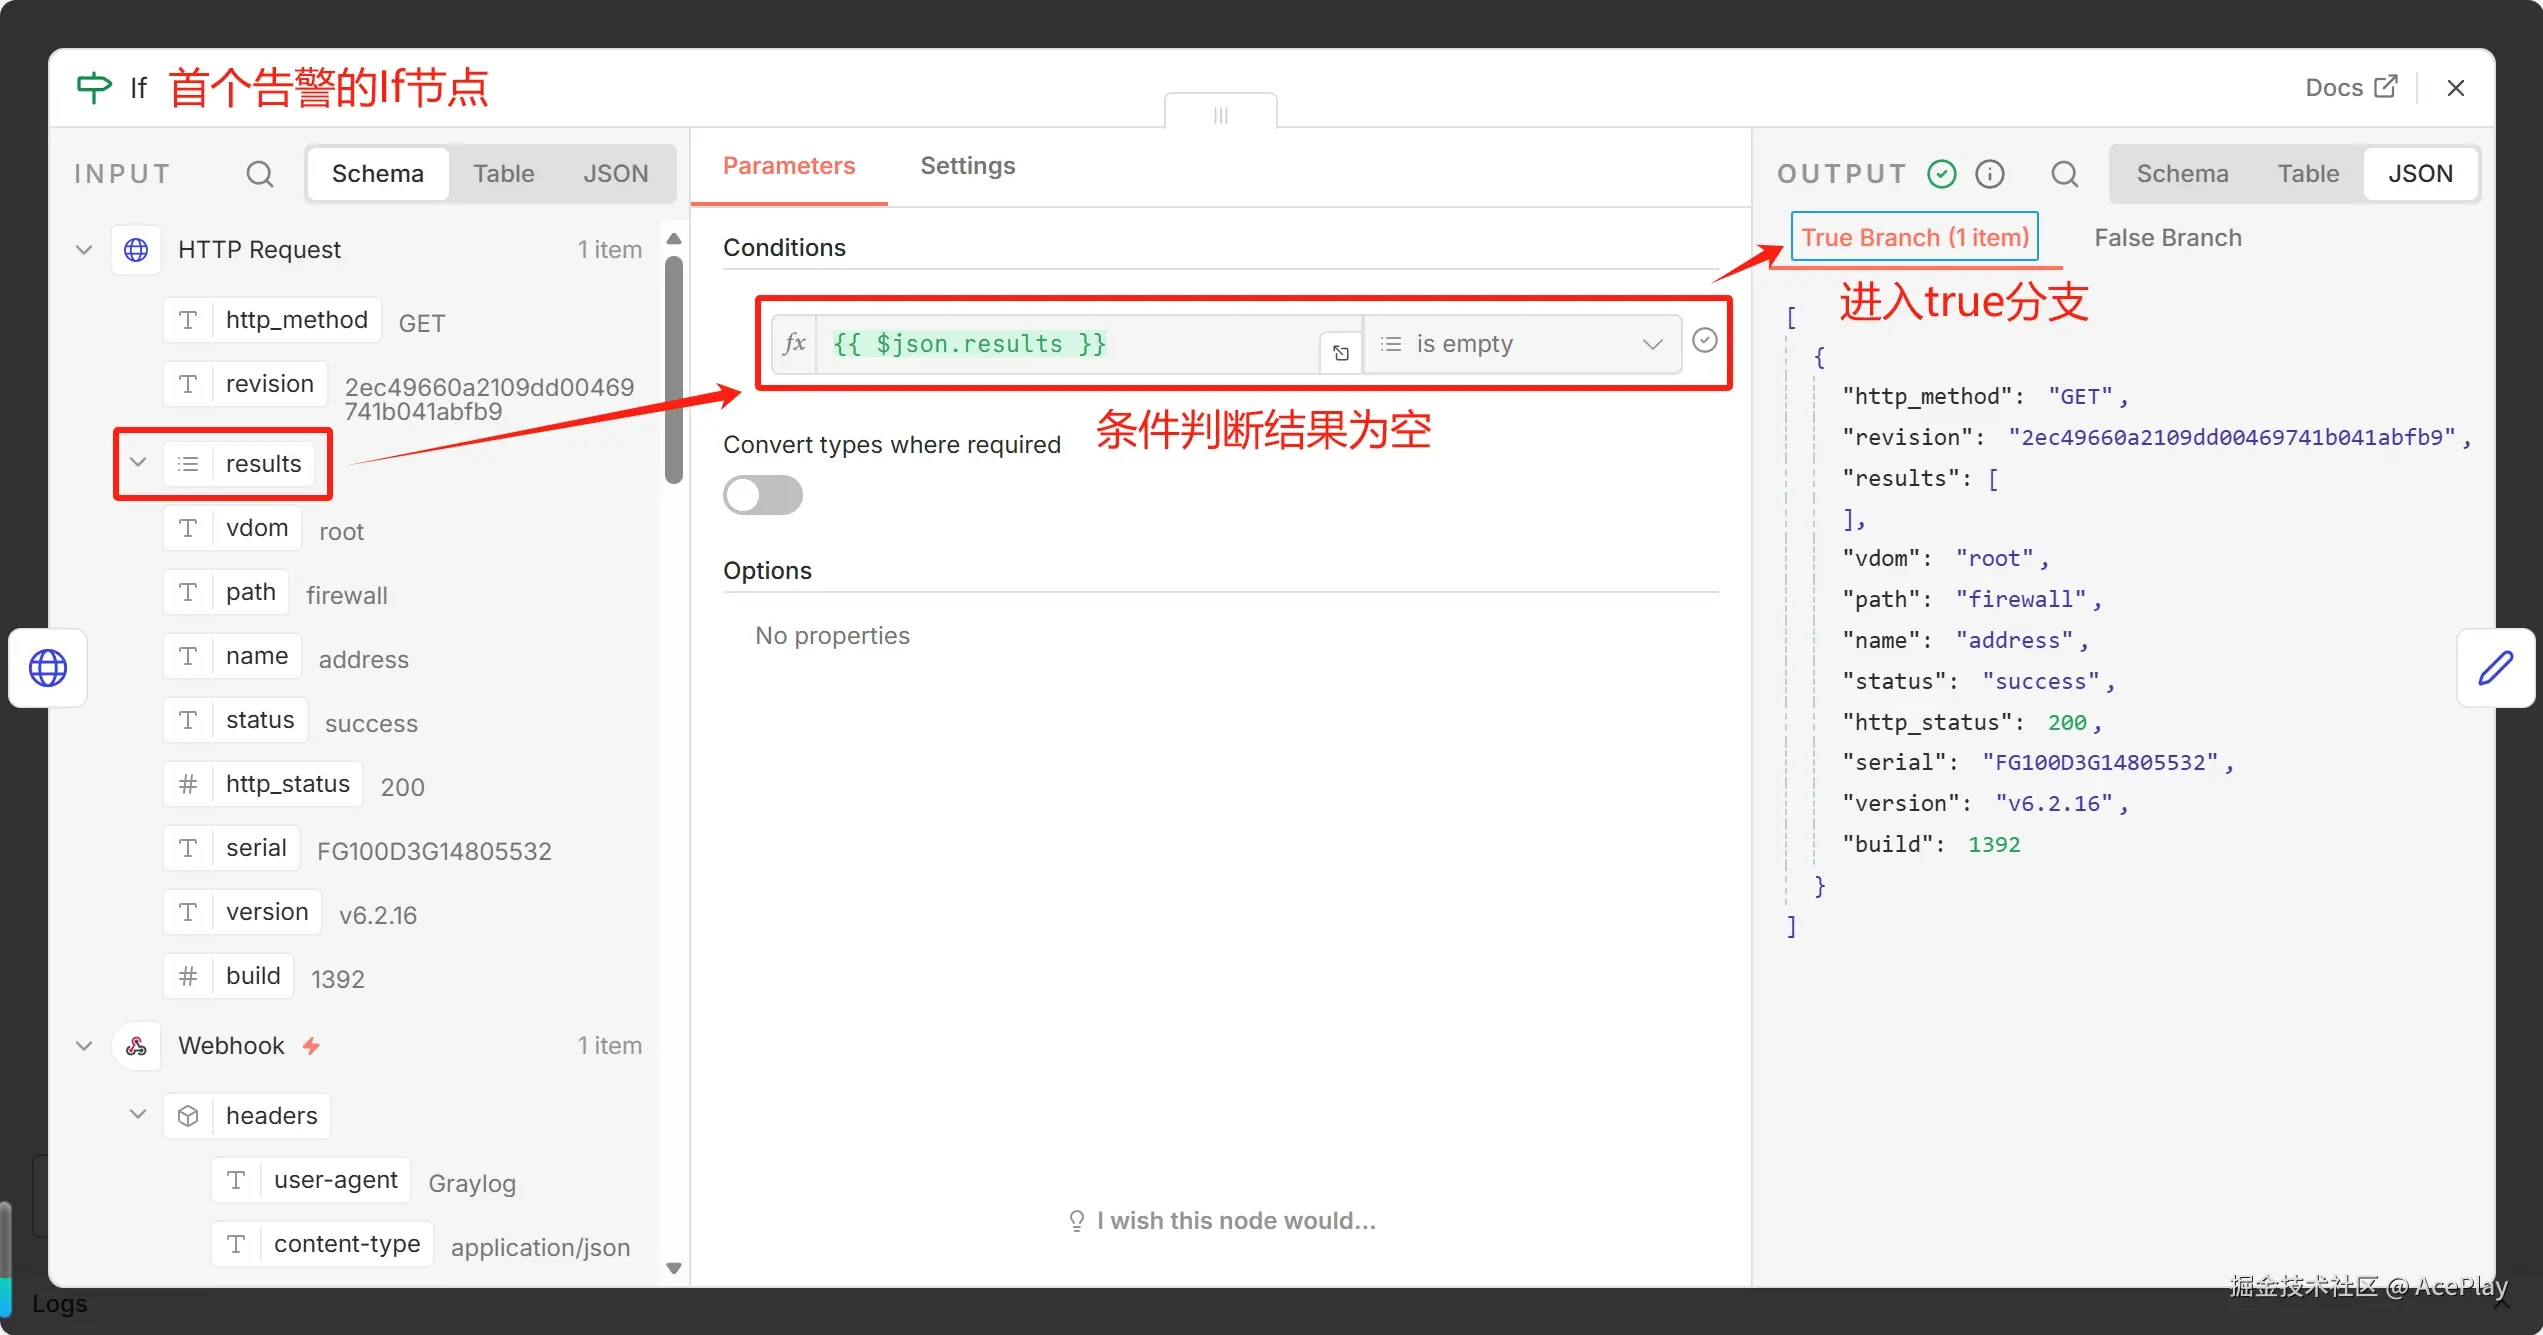The image size is (2543, 1335).
Task: Click inside the condition expression input field
Action: (x=1050, y=343)
